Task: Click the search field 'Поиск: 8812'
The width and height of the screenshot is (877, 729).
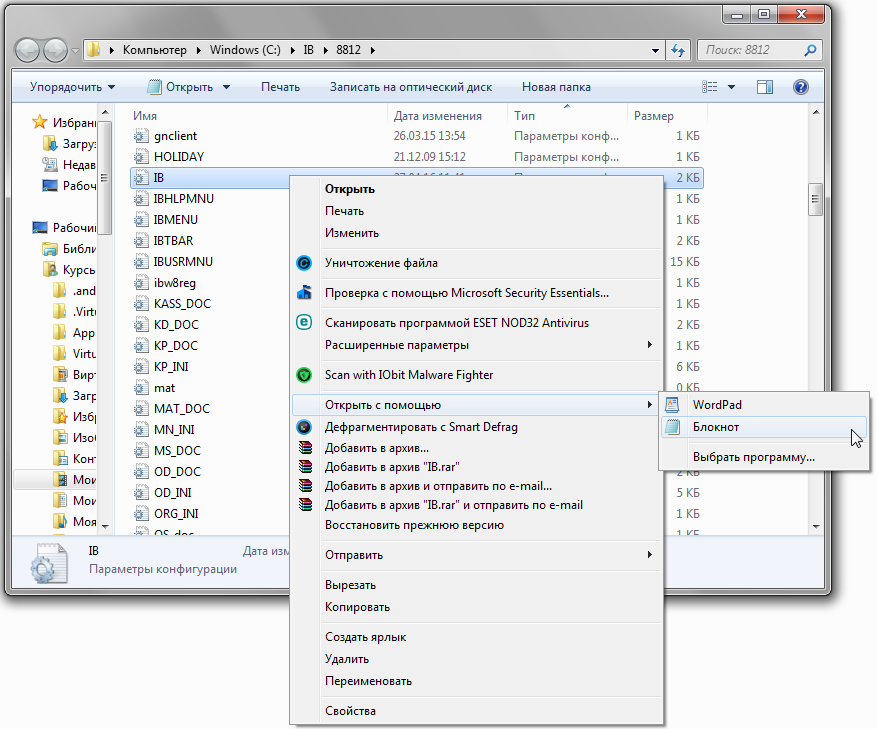Action: pyautogui.click(x=750, y=49)
